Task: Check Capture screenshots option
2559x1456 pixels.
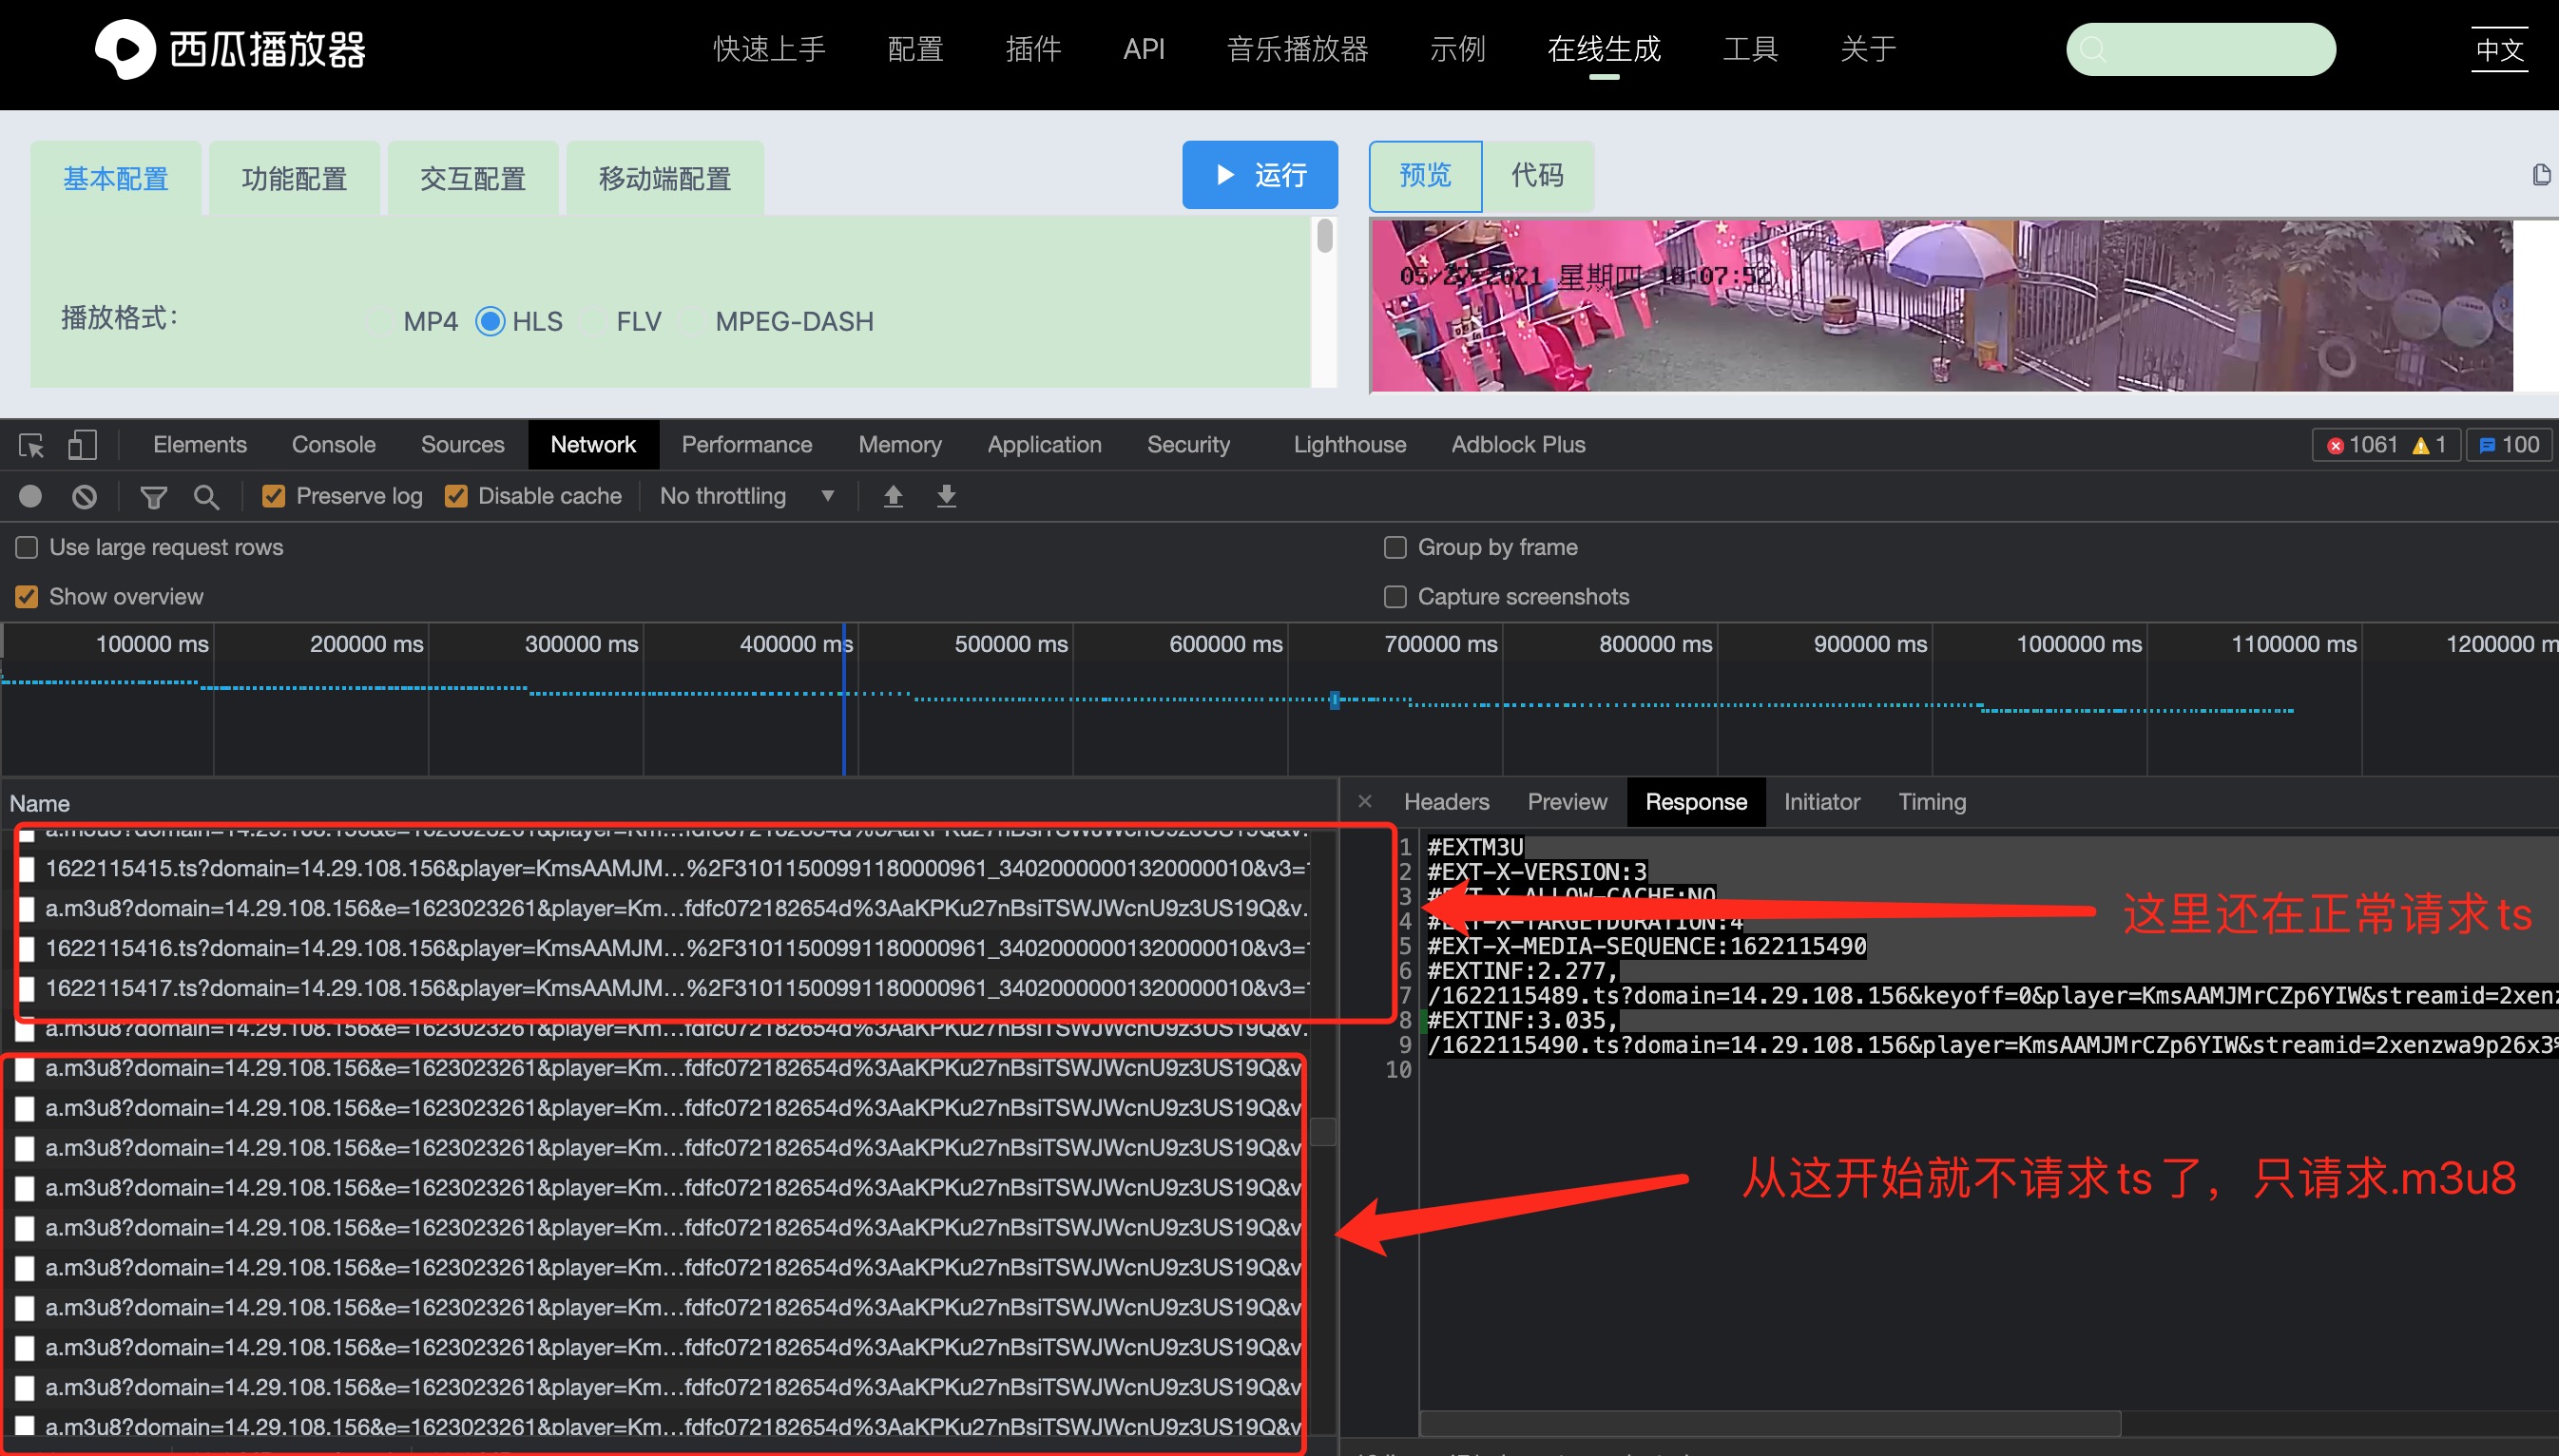Action: [1395, 596]
